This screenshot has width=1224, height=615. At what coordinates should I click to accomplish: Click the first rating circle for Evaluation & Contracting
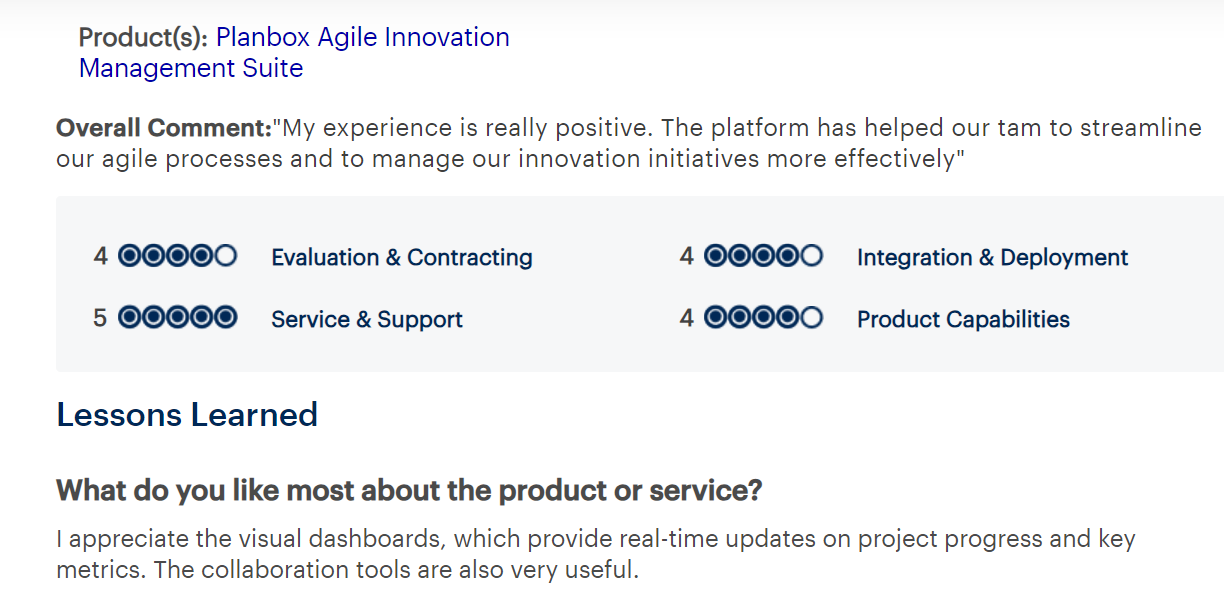pos(130,256)
